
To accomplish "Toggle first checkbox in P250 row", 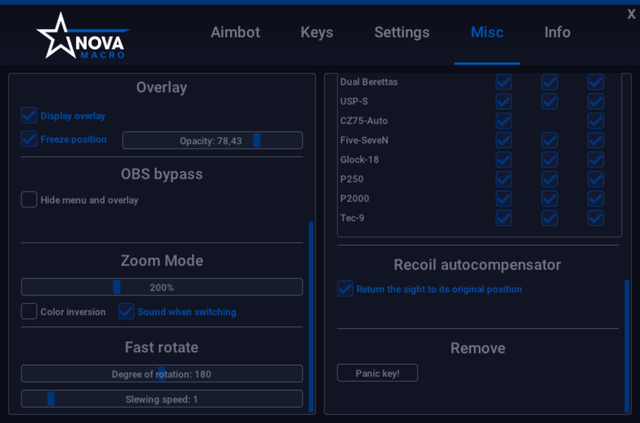I will [x=504, y=179].
